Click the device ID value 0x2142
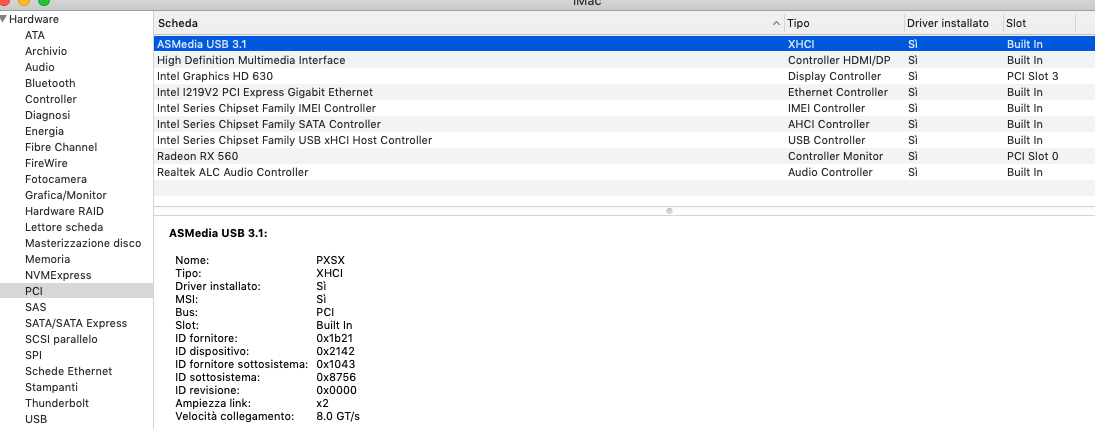Image resolution: width=1095 pixels, height=429 pixels. pyautogui.click(x=336, y=351)
